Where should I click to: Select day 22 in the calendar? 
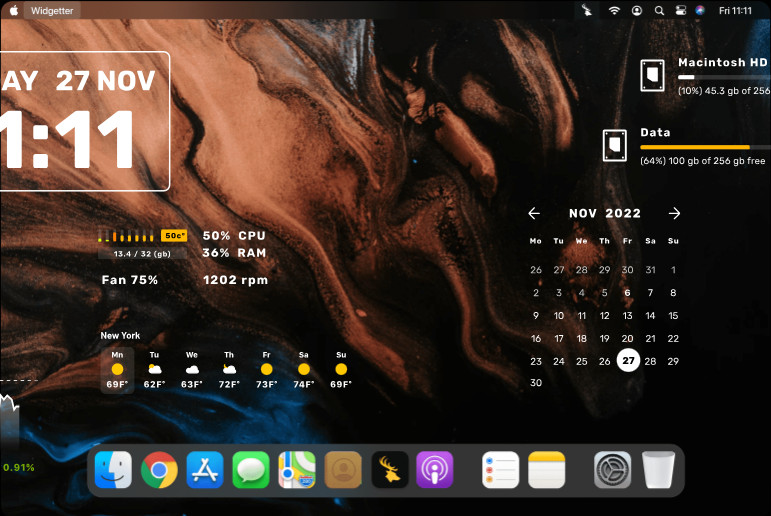(x=673, y=338)
